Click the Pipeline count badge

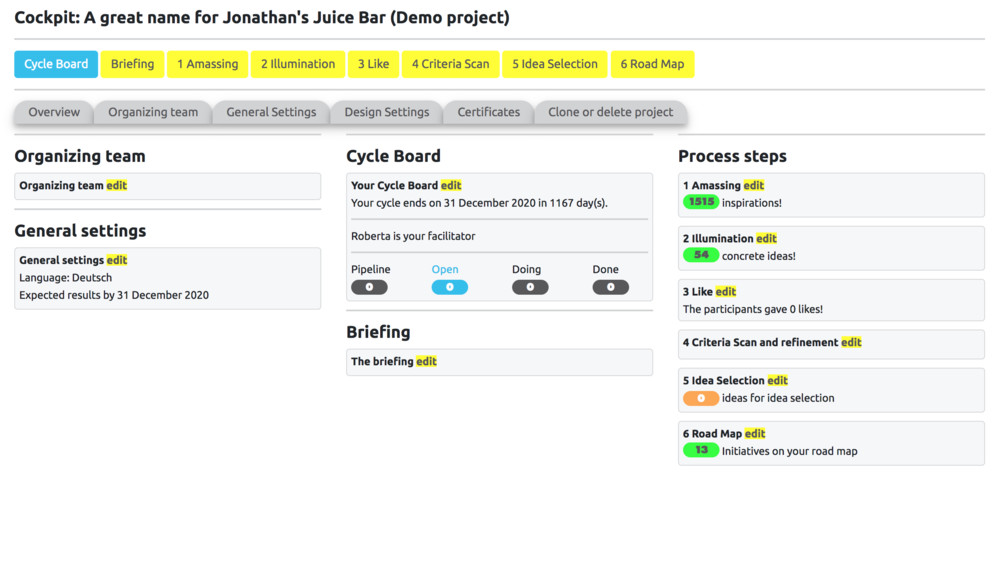coord(369,287)
